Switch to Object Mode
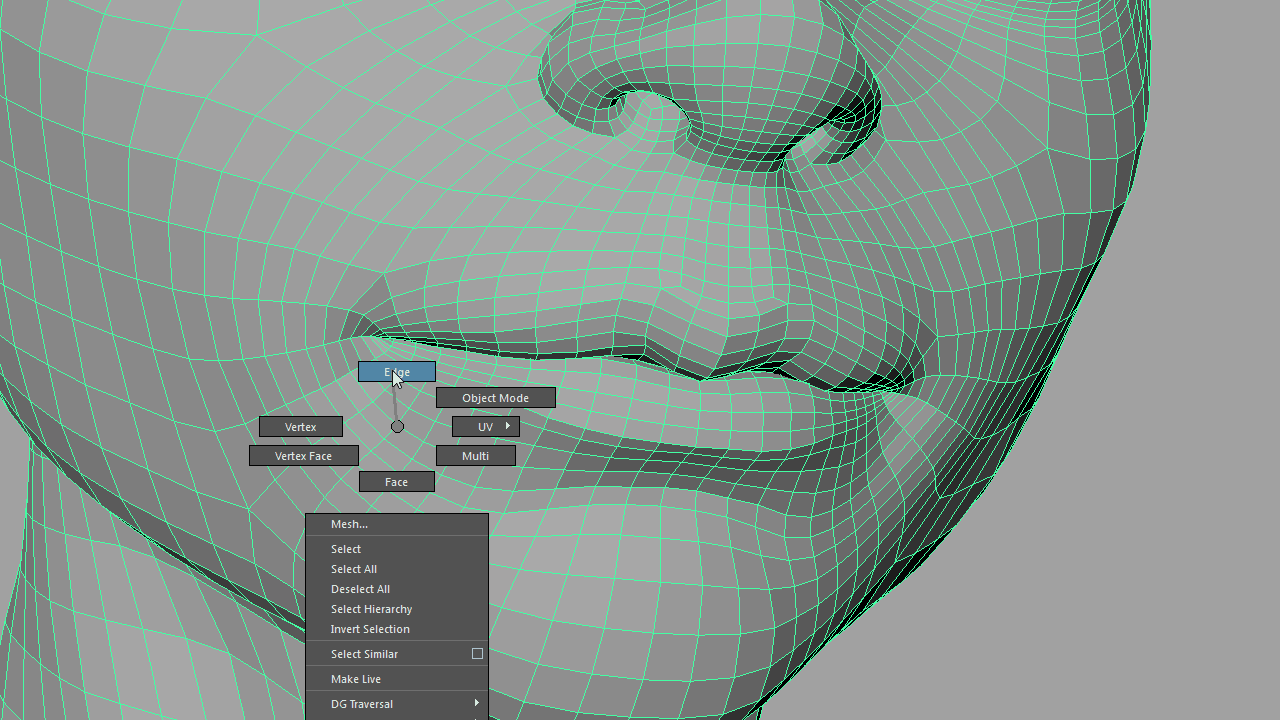This screenshot has height=720, width=1280. coord(496,398)
